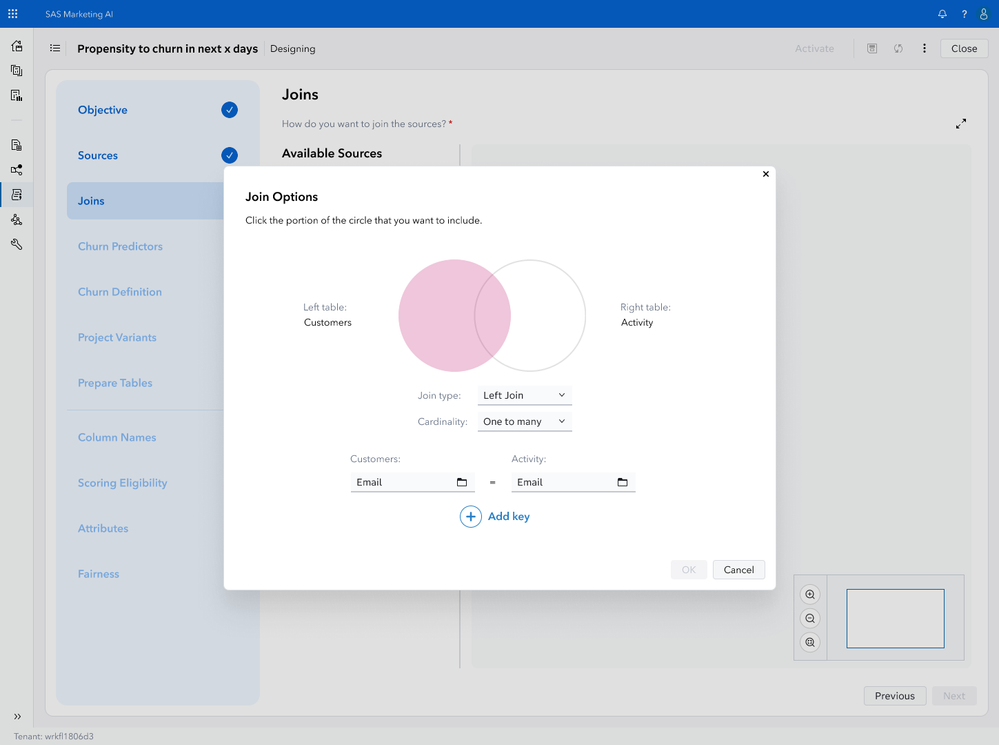Zoom in using the magnifier icon near the minimap
Image resolution: width=999 pixels, height=745 pixels.
coord(810,593)
